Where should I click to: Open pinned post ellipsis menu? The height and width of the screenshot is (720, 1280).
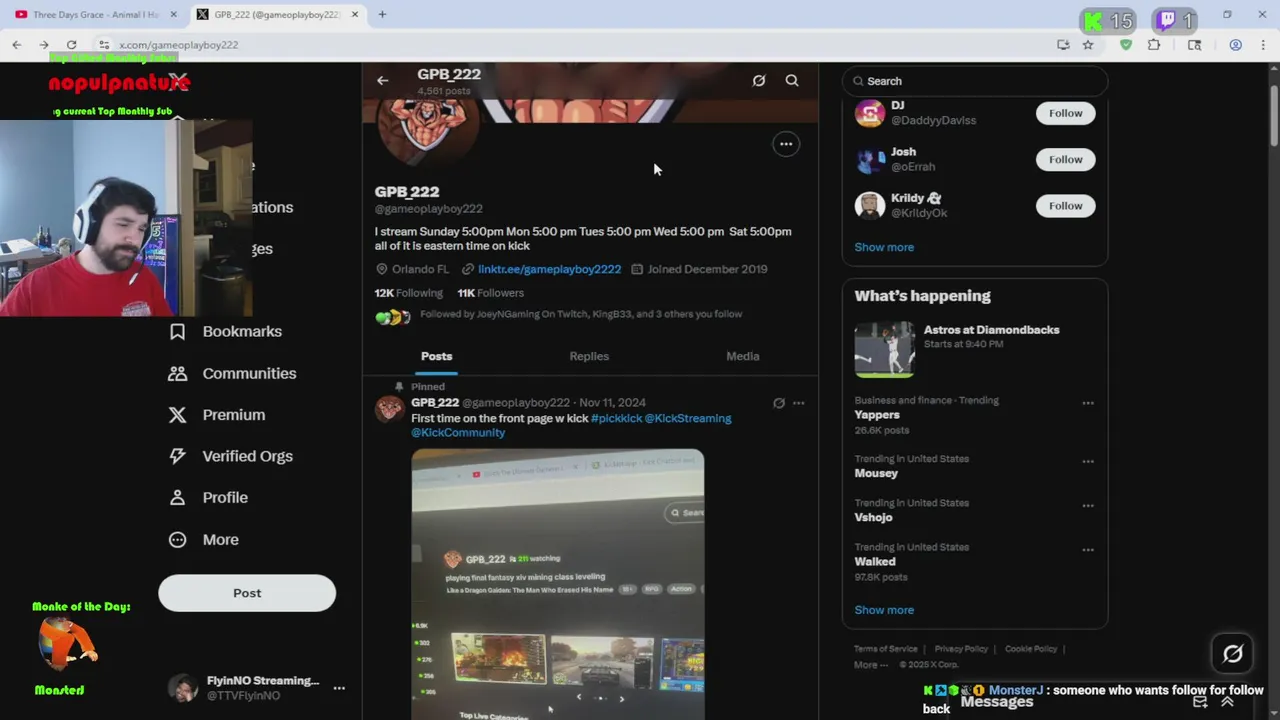pos(798,403)
